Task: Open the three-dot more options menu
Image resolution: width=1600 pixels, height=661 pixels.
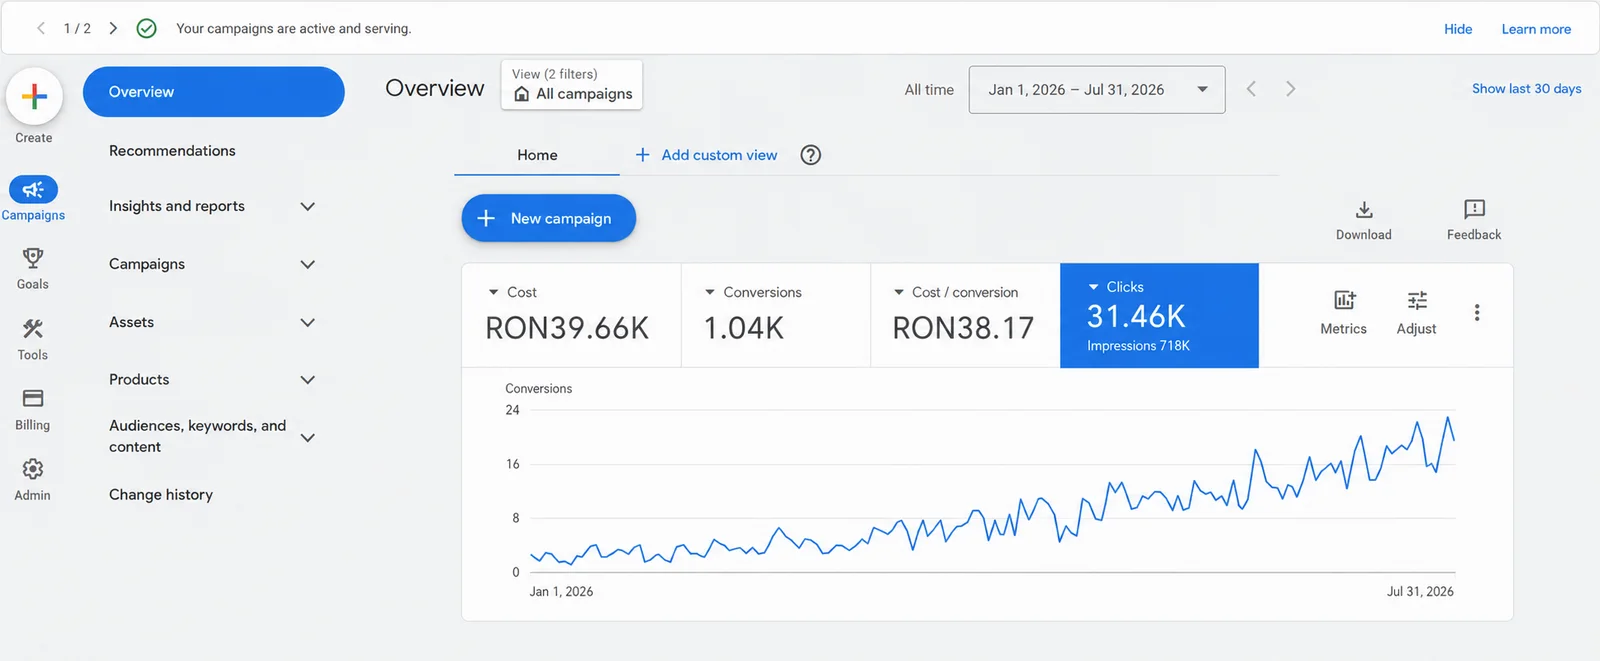Action: point(1477,313)
